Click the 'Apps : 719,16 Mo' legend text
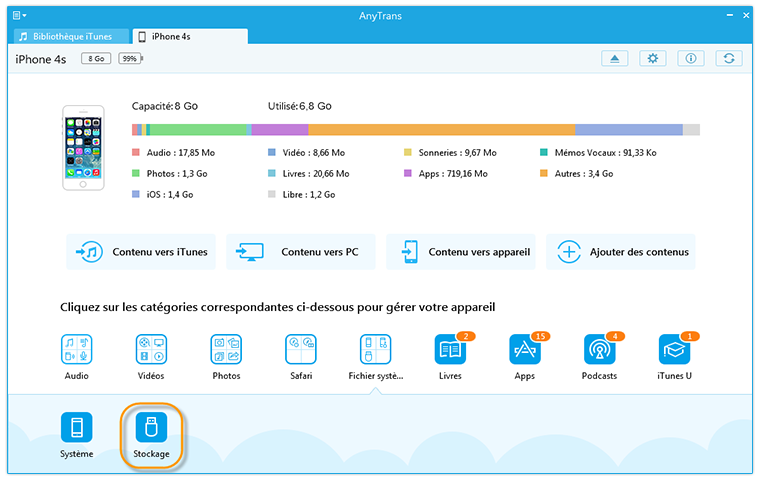760x481 pixels. [x=453, y=174]
